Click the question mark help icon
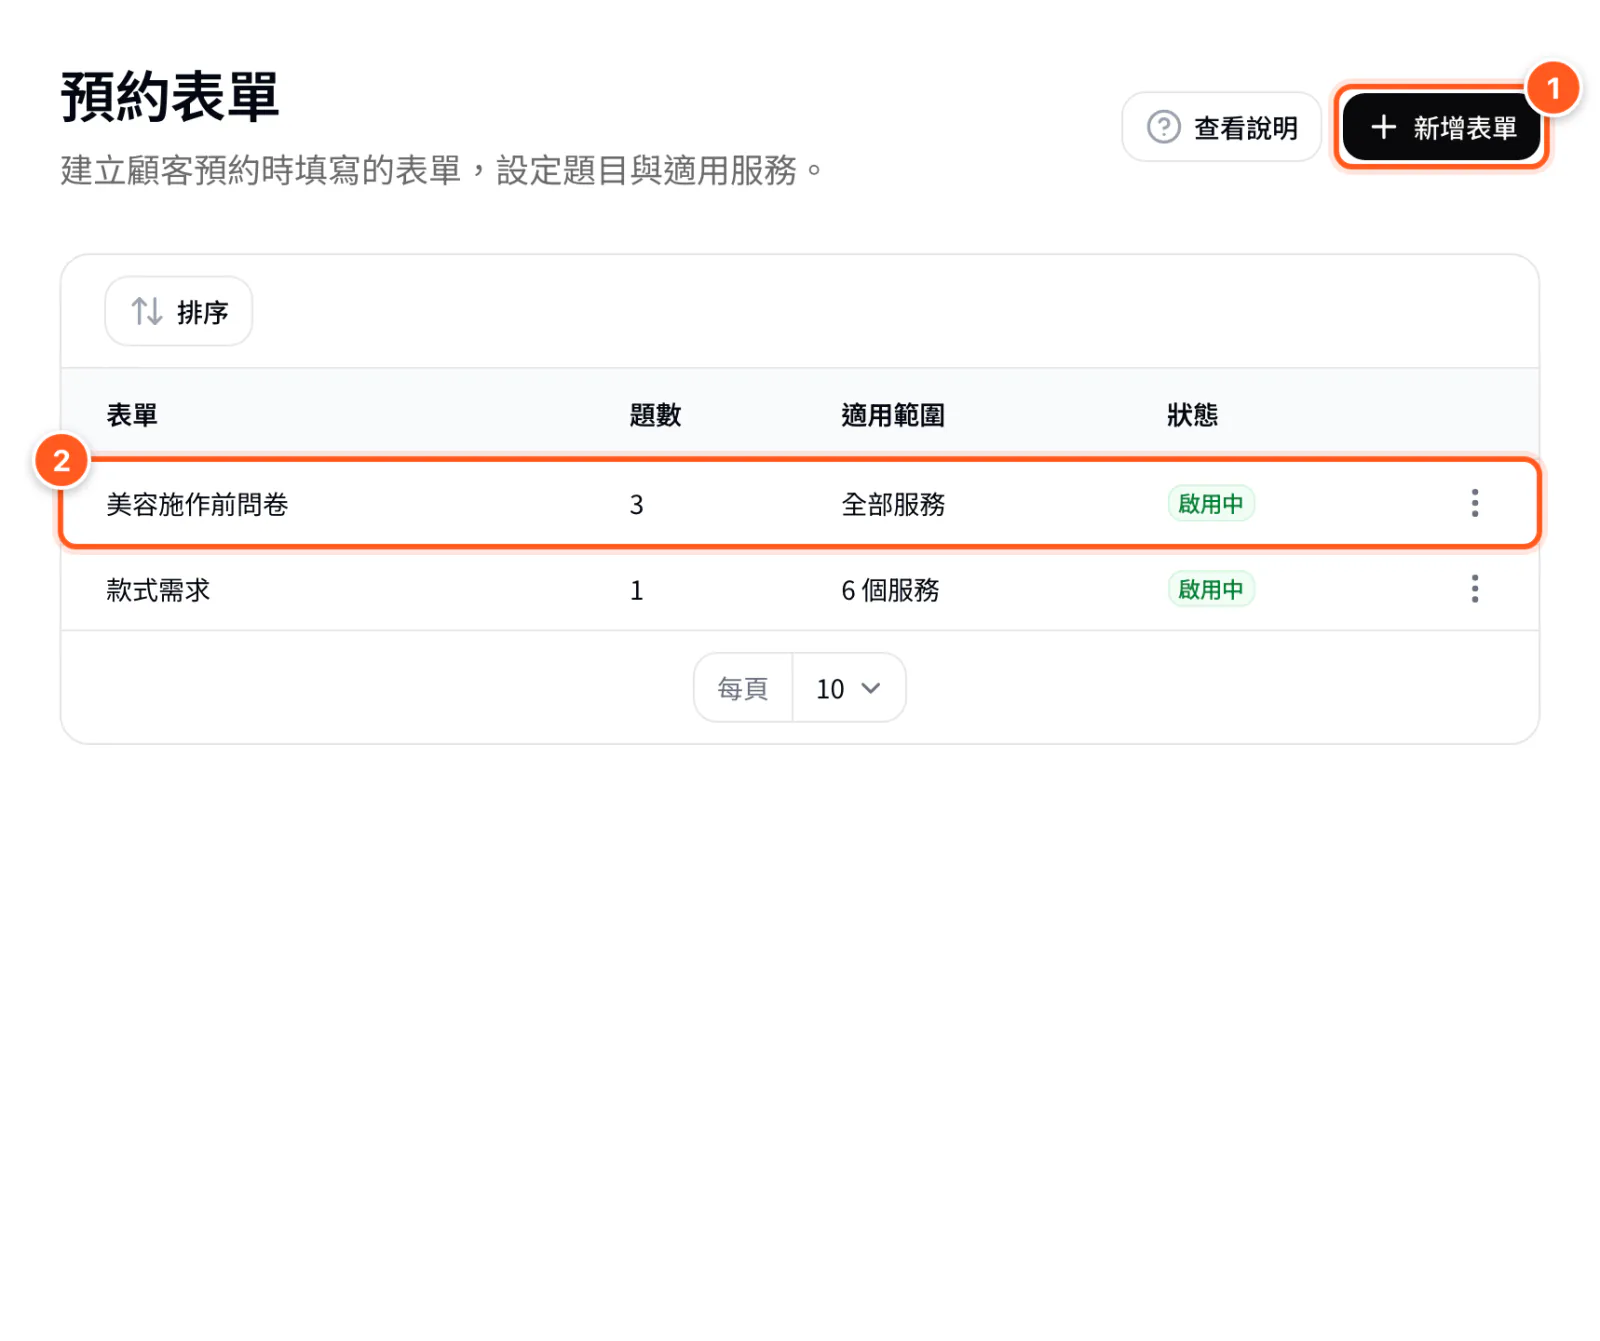This screenshot has width=1600, height=1341. tap(1163, 127)
